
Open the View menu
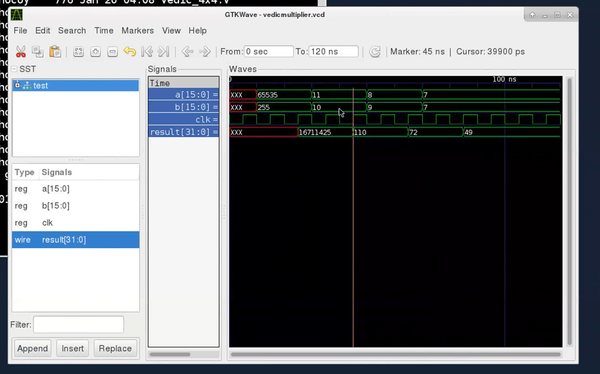click(x=171, y=31)
